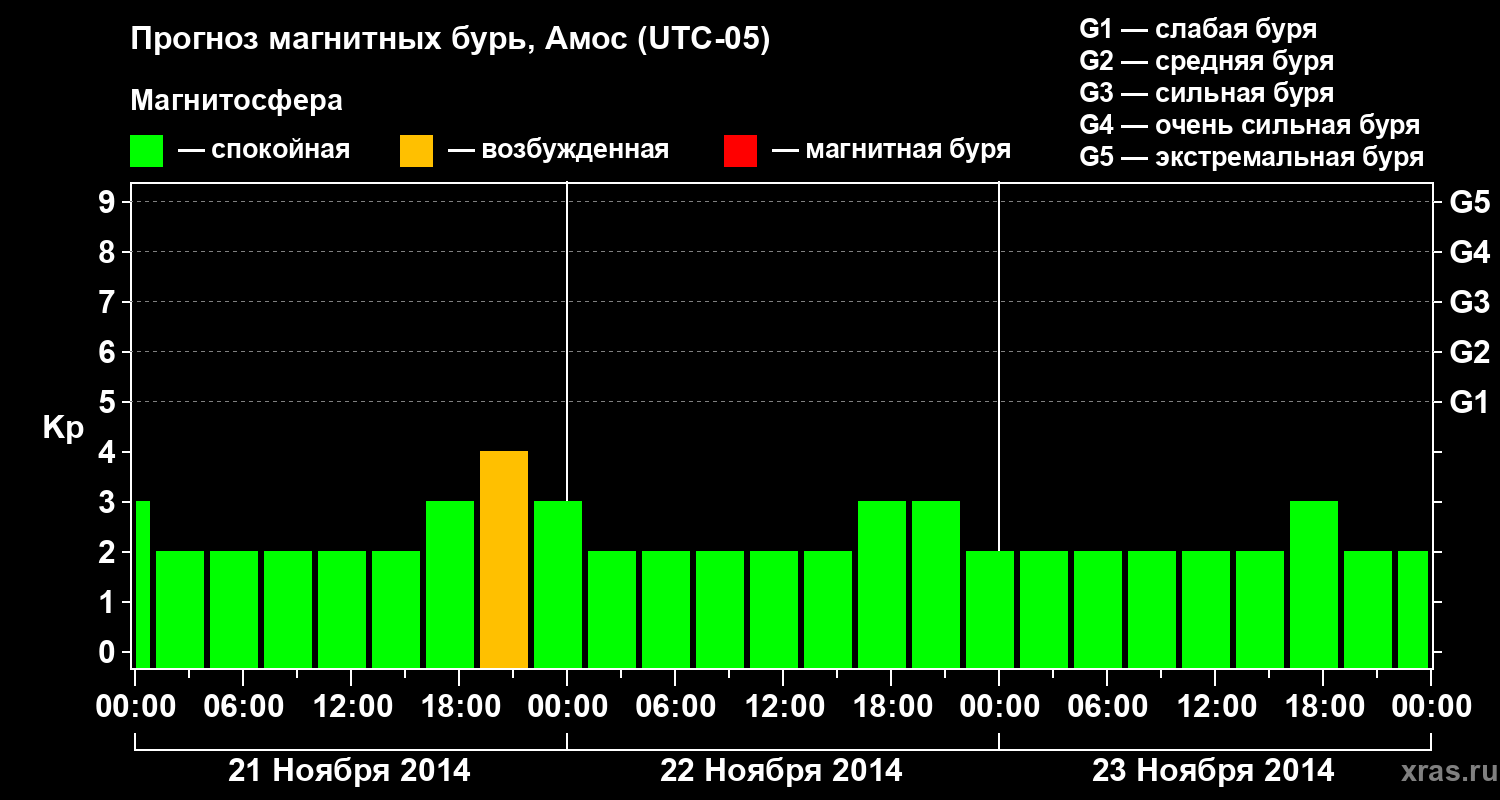Click the '5' value on the Kp axis
This screenshot has height=800, width=1500.
[x=109, y=403]
